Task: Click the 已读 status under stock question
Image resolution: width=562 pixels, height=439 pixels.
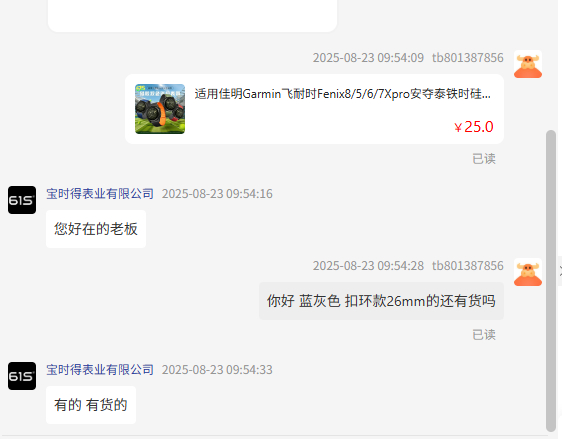Action: click(x=484, y=335)
